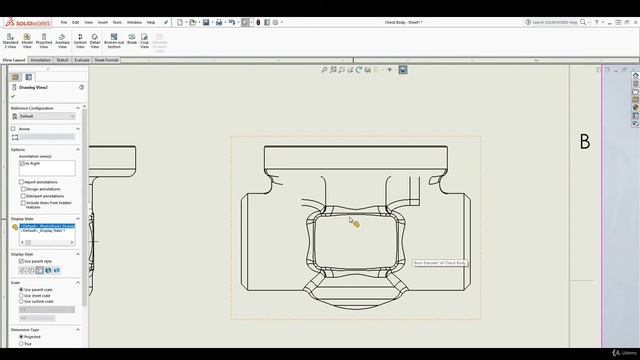Open the Tools menu

pyautogui.click(x=117, y=22)
